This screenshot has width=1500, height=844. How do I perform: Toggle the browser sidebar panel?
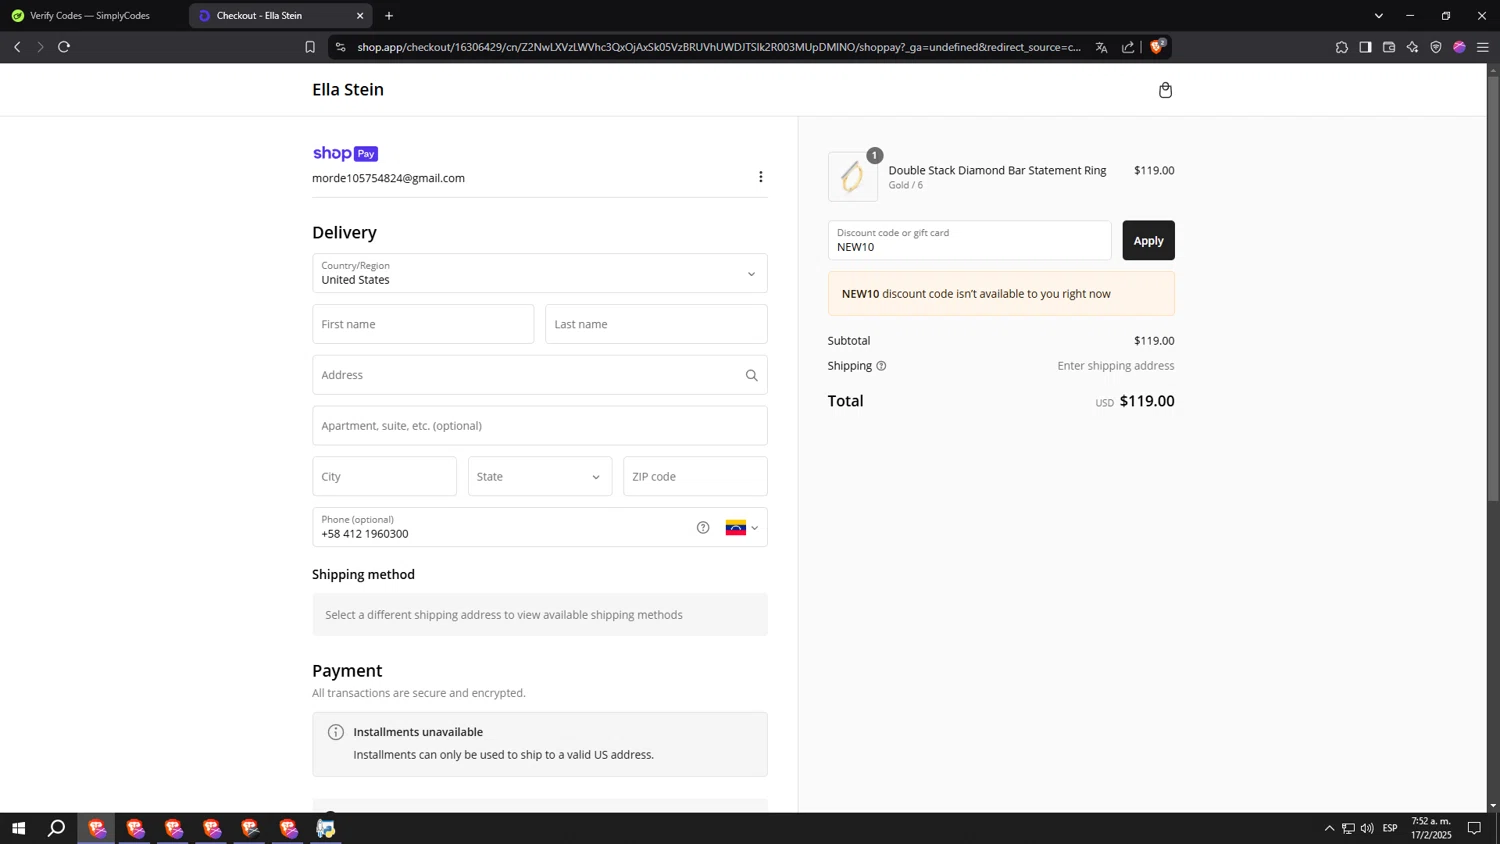click(x=1365, y=47)
